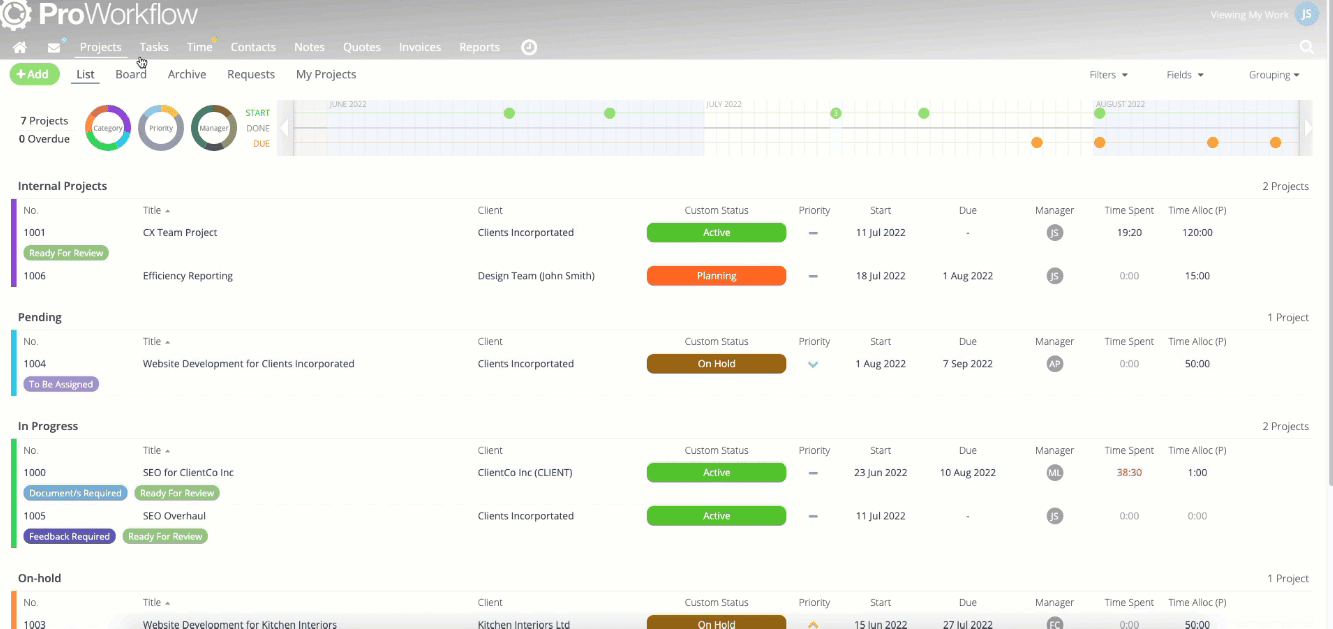Switch to the My Projects tab
The height and width of the screenshot is (629, 1333).
(326, 75)
